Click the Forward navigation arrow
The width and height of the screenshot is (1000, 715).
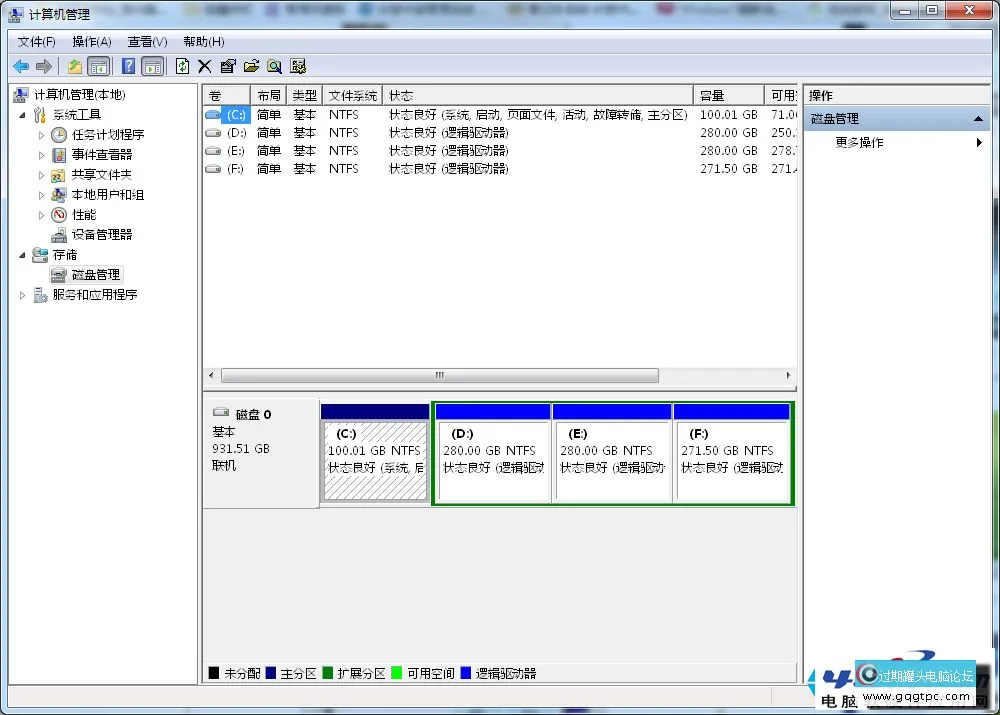[44, 66]
